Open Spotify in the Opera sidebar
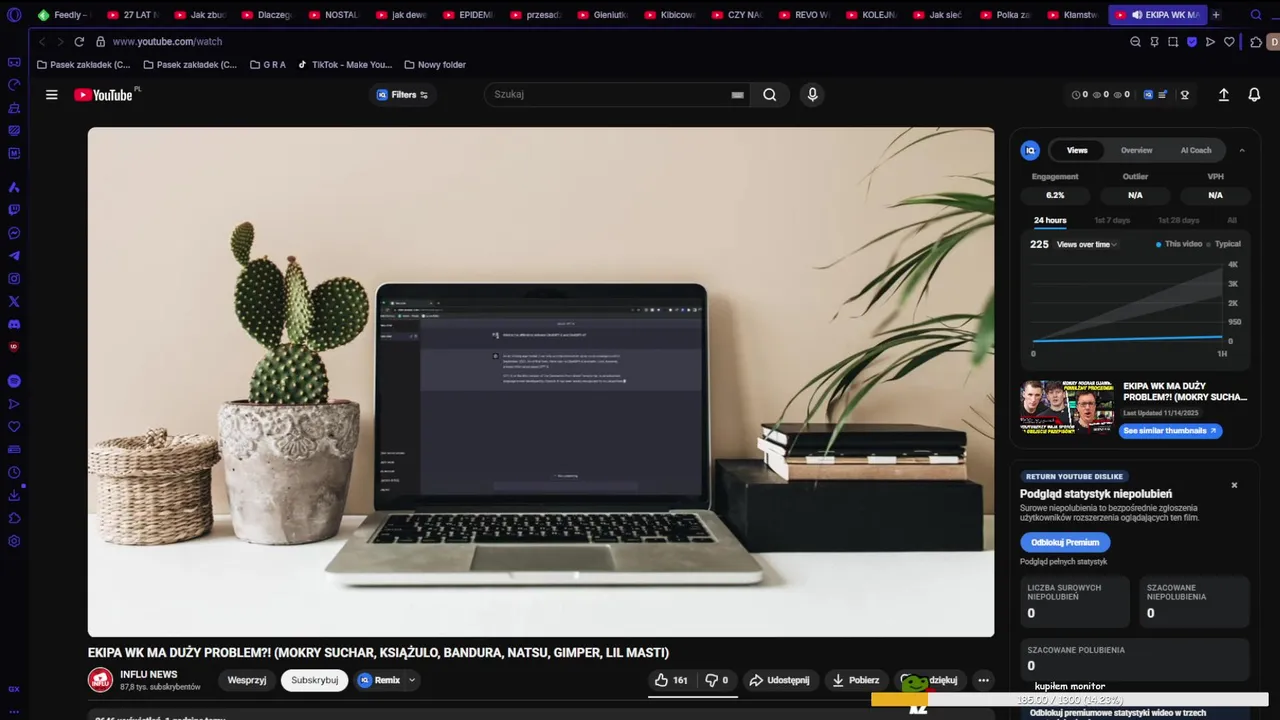 point(14,381)
